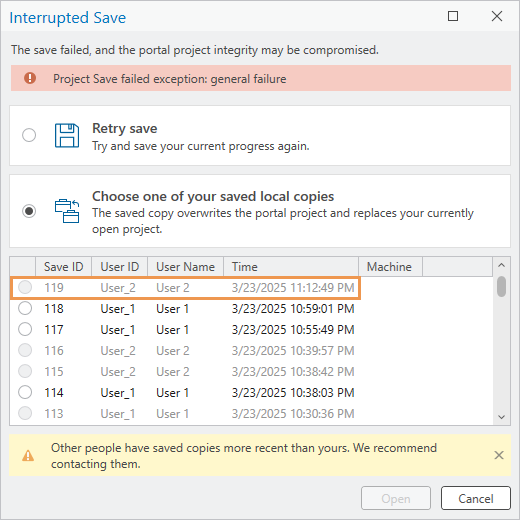This screenshot has width=520, height=520.
Task: Sort by the Time column header
Action: tap(291, 267)
